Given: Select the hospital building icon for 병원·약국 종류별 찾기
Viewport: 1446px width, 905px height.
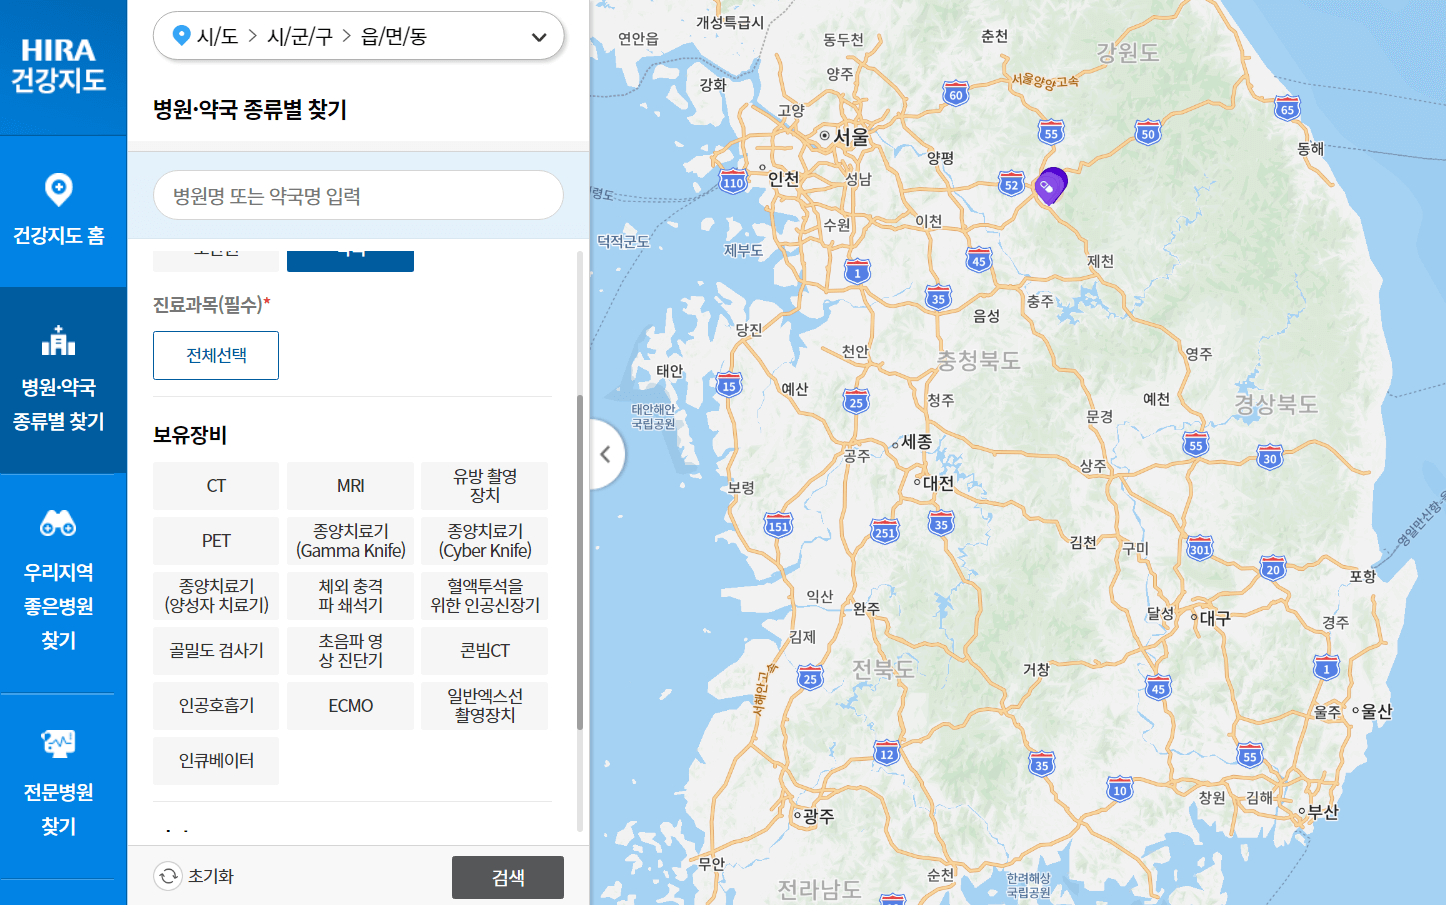Looking at the screenshot, I should (x=60, y=340).
